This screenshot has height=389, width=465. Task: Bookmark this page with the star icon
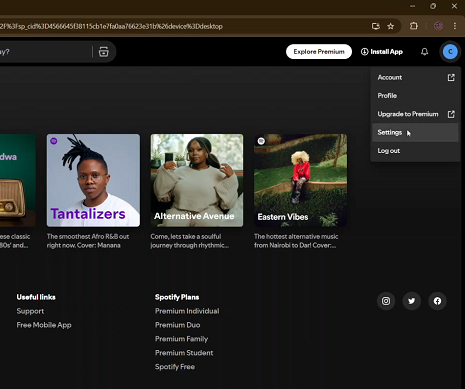(x=391, y=26)
